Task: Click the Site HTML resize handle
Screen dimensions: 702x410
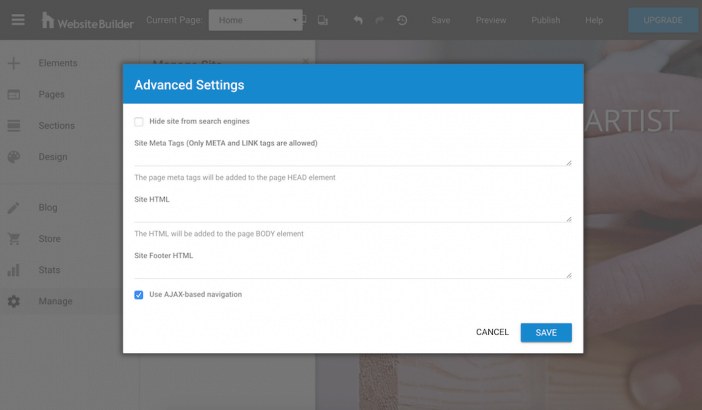Action: tap(569, 219)
